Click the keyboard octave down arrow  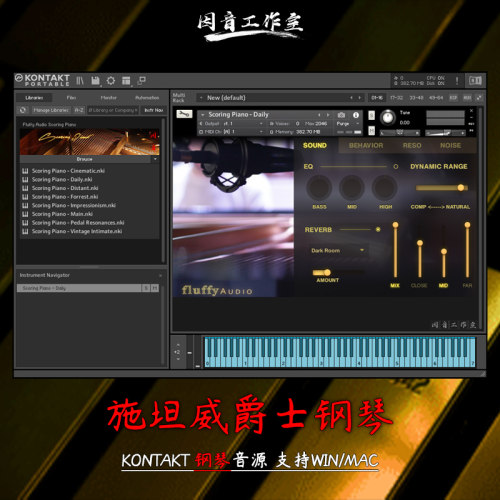[x=178, y=359]
